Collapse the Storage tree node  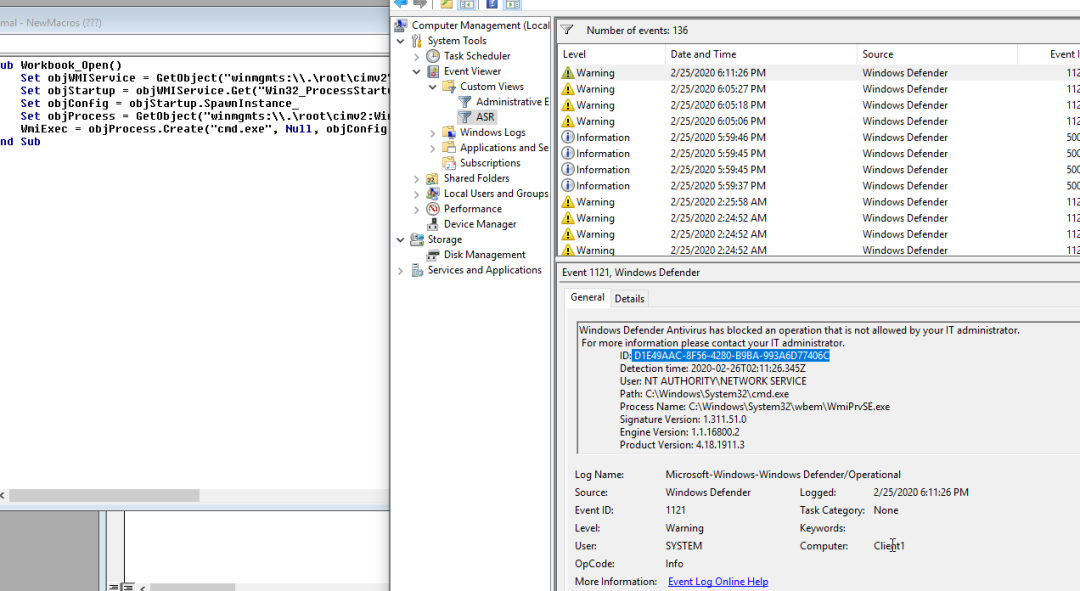click(x=401, y=240)
